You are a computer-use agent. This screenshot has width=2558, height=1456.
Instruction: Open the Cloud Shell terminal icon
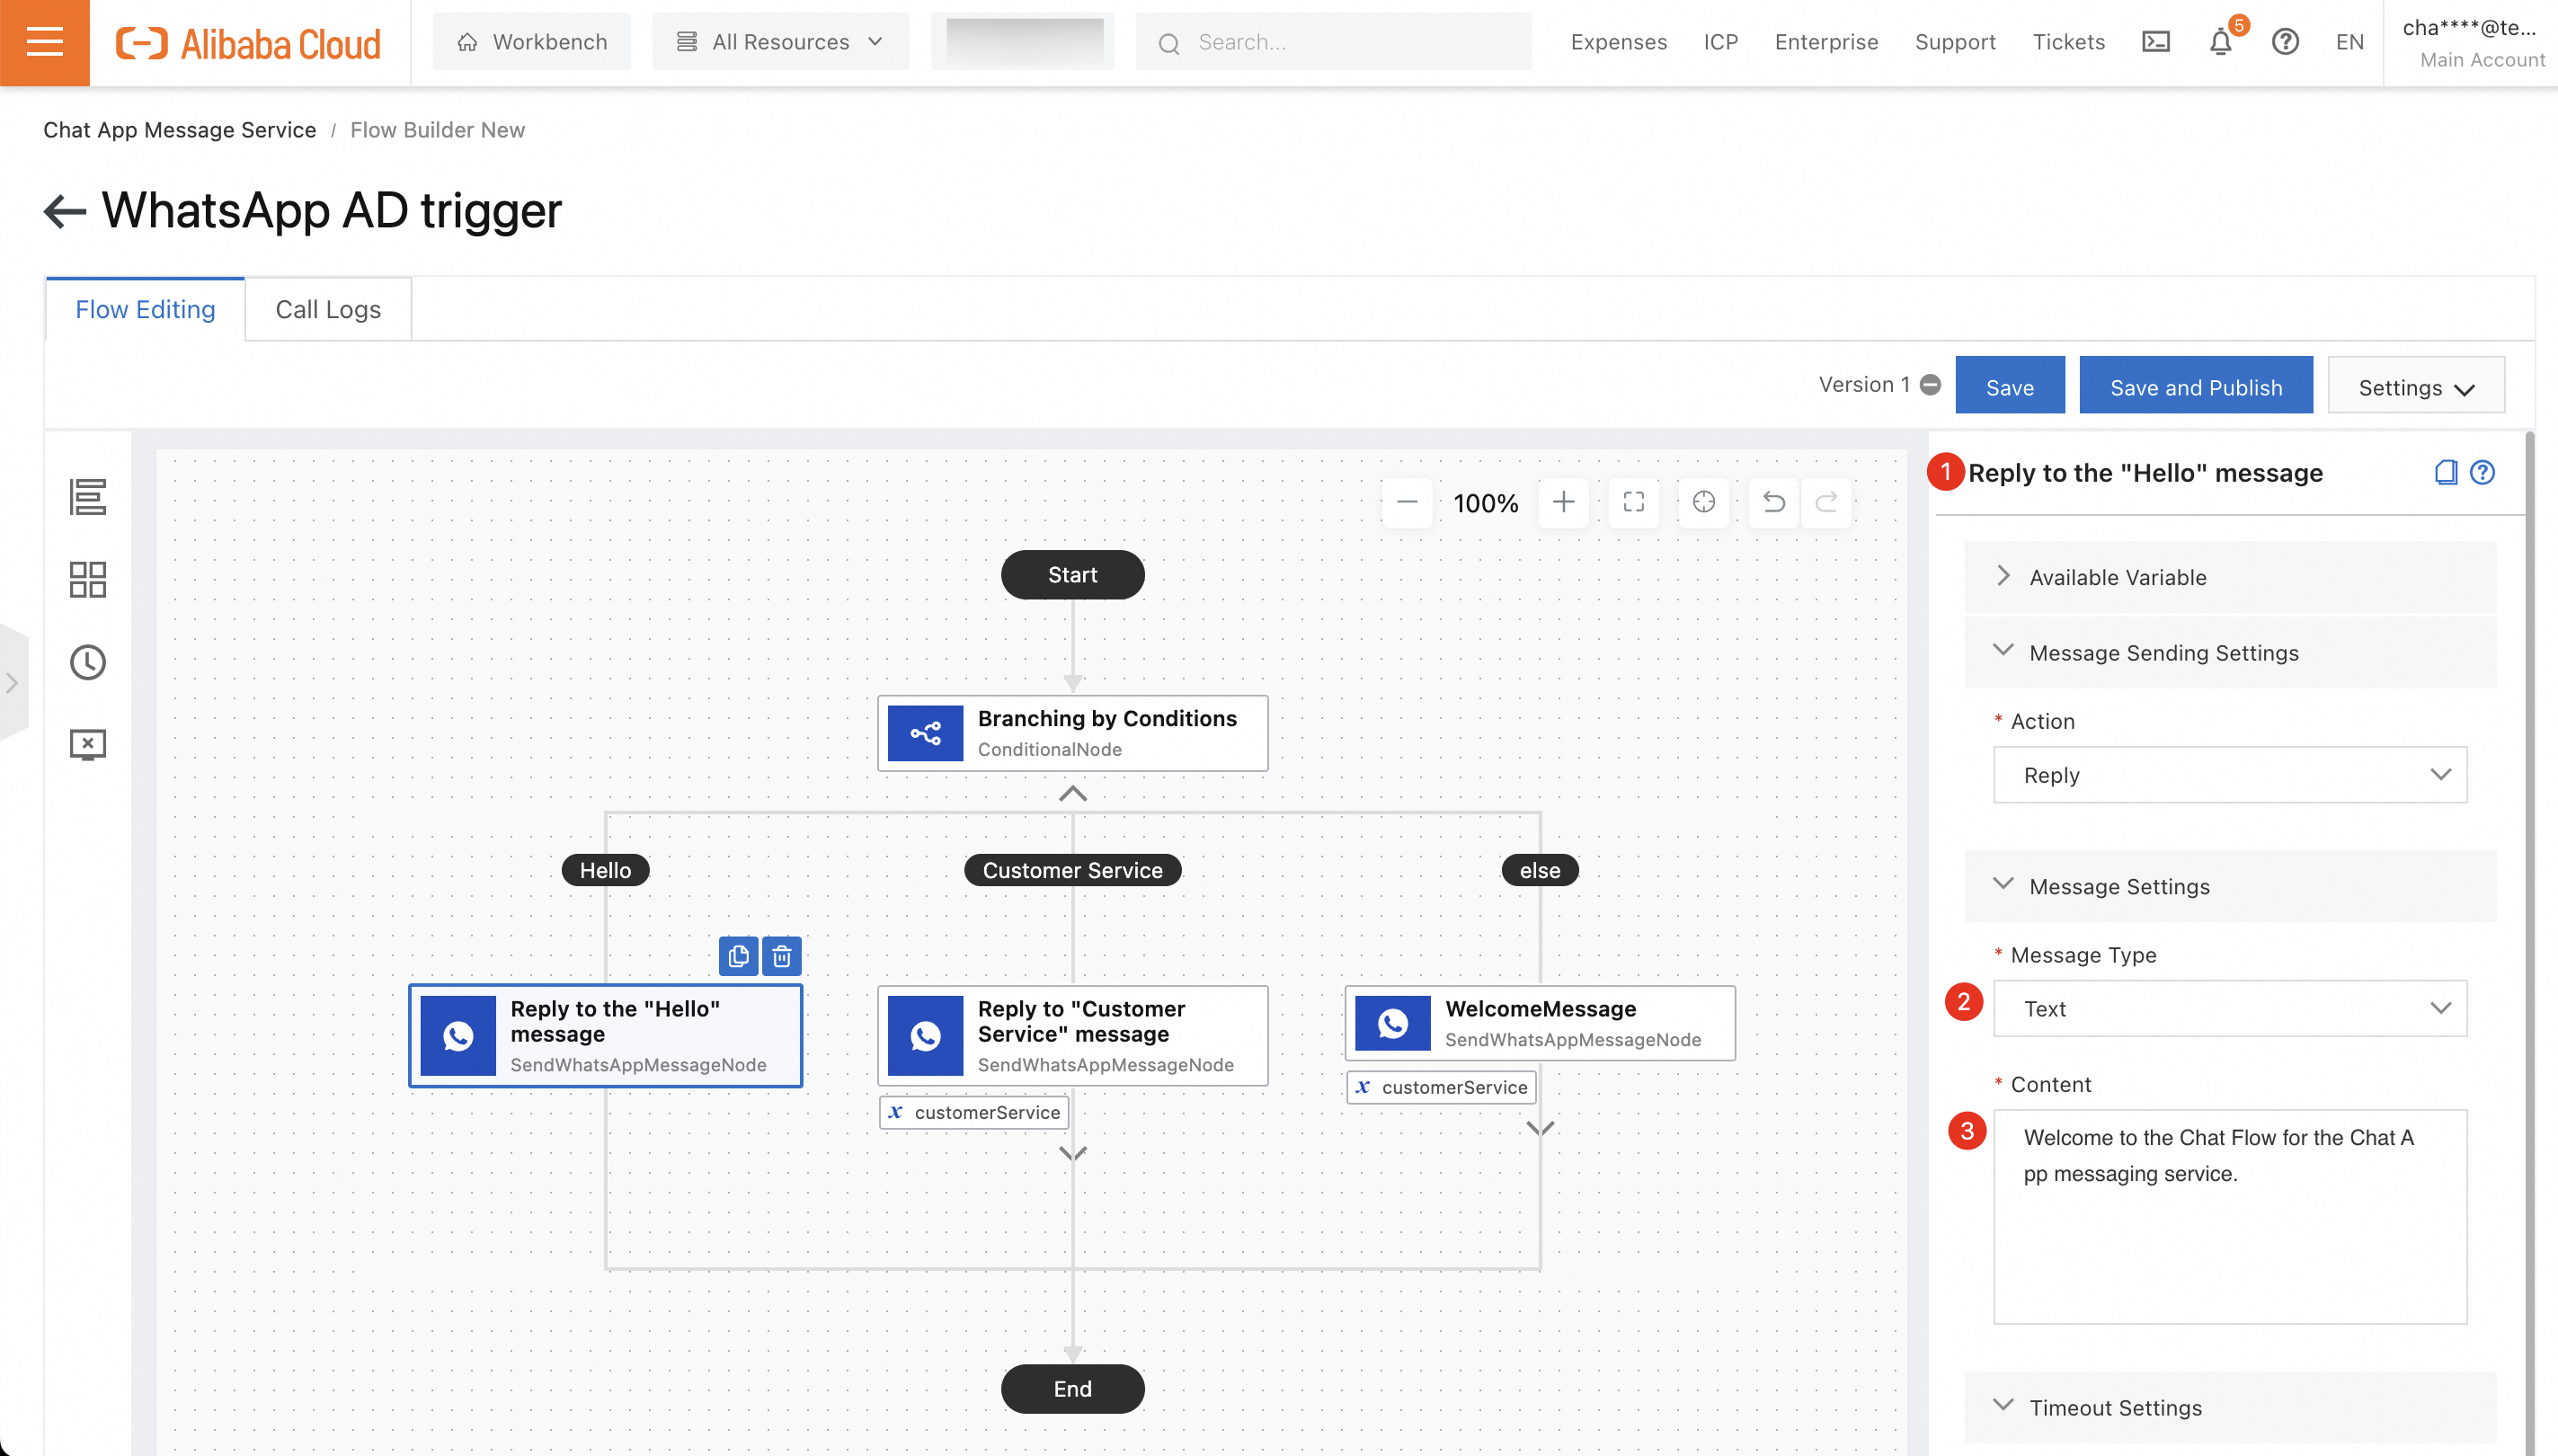[x=2156, y=42]
